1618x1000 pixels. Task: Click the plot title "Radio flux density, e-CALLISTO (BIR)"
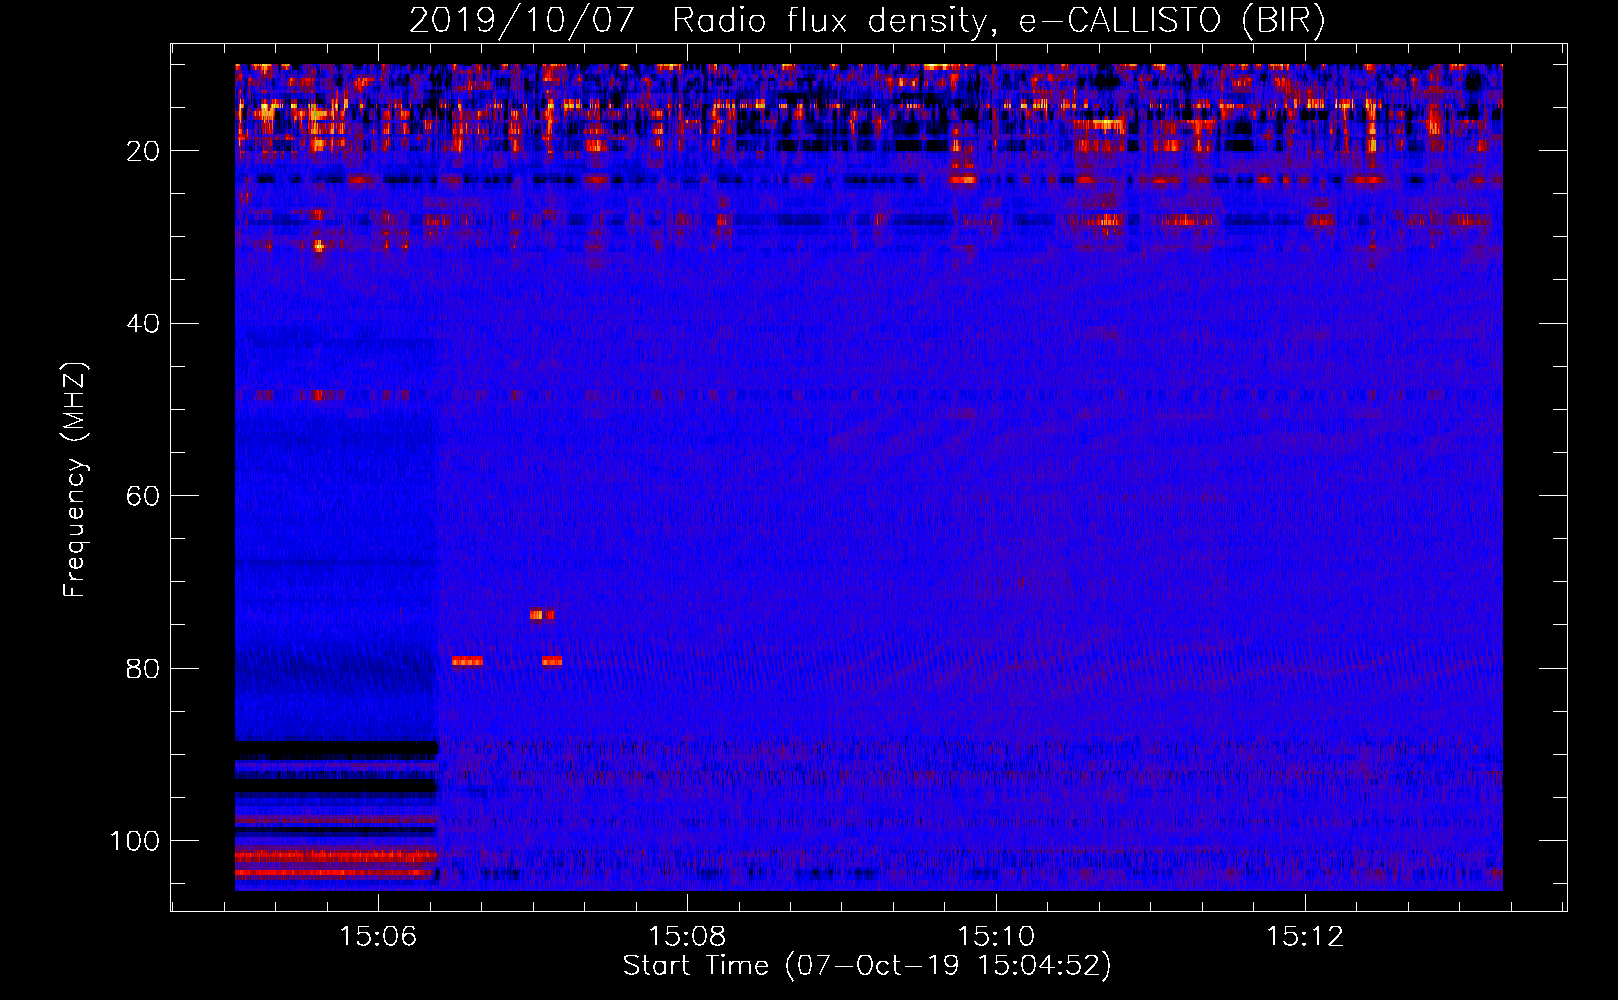tap(998, 21)
